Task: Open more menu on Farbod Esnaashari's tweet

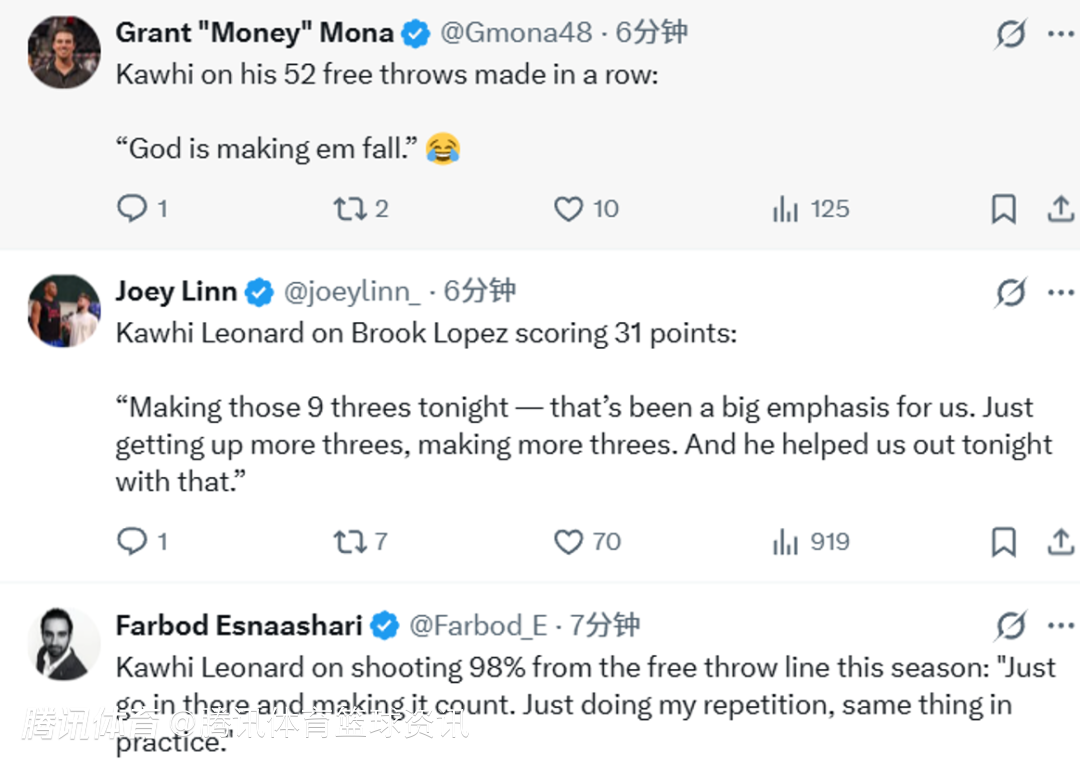Action: [x=1060, y=626]
